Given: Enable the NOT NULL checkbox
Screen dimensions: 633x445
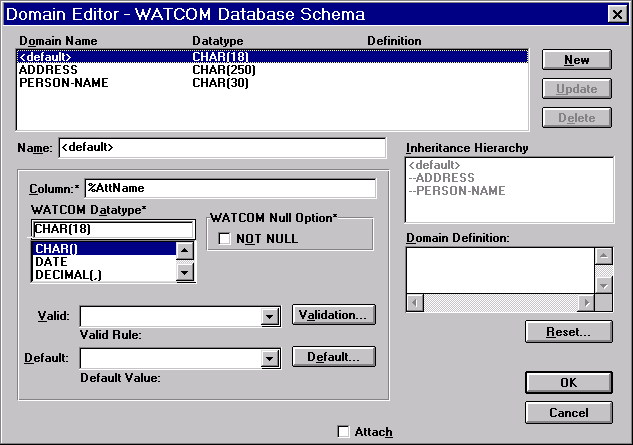Looking at the screenshot, I should tap(225, 238).
